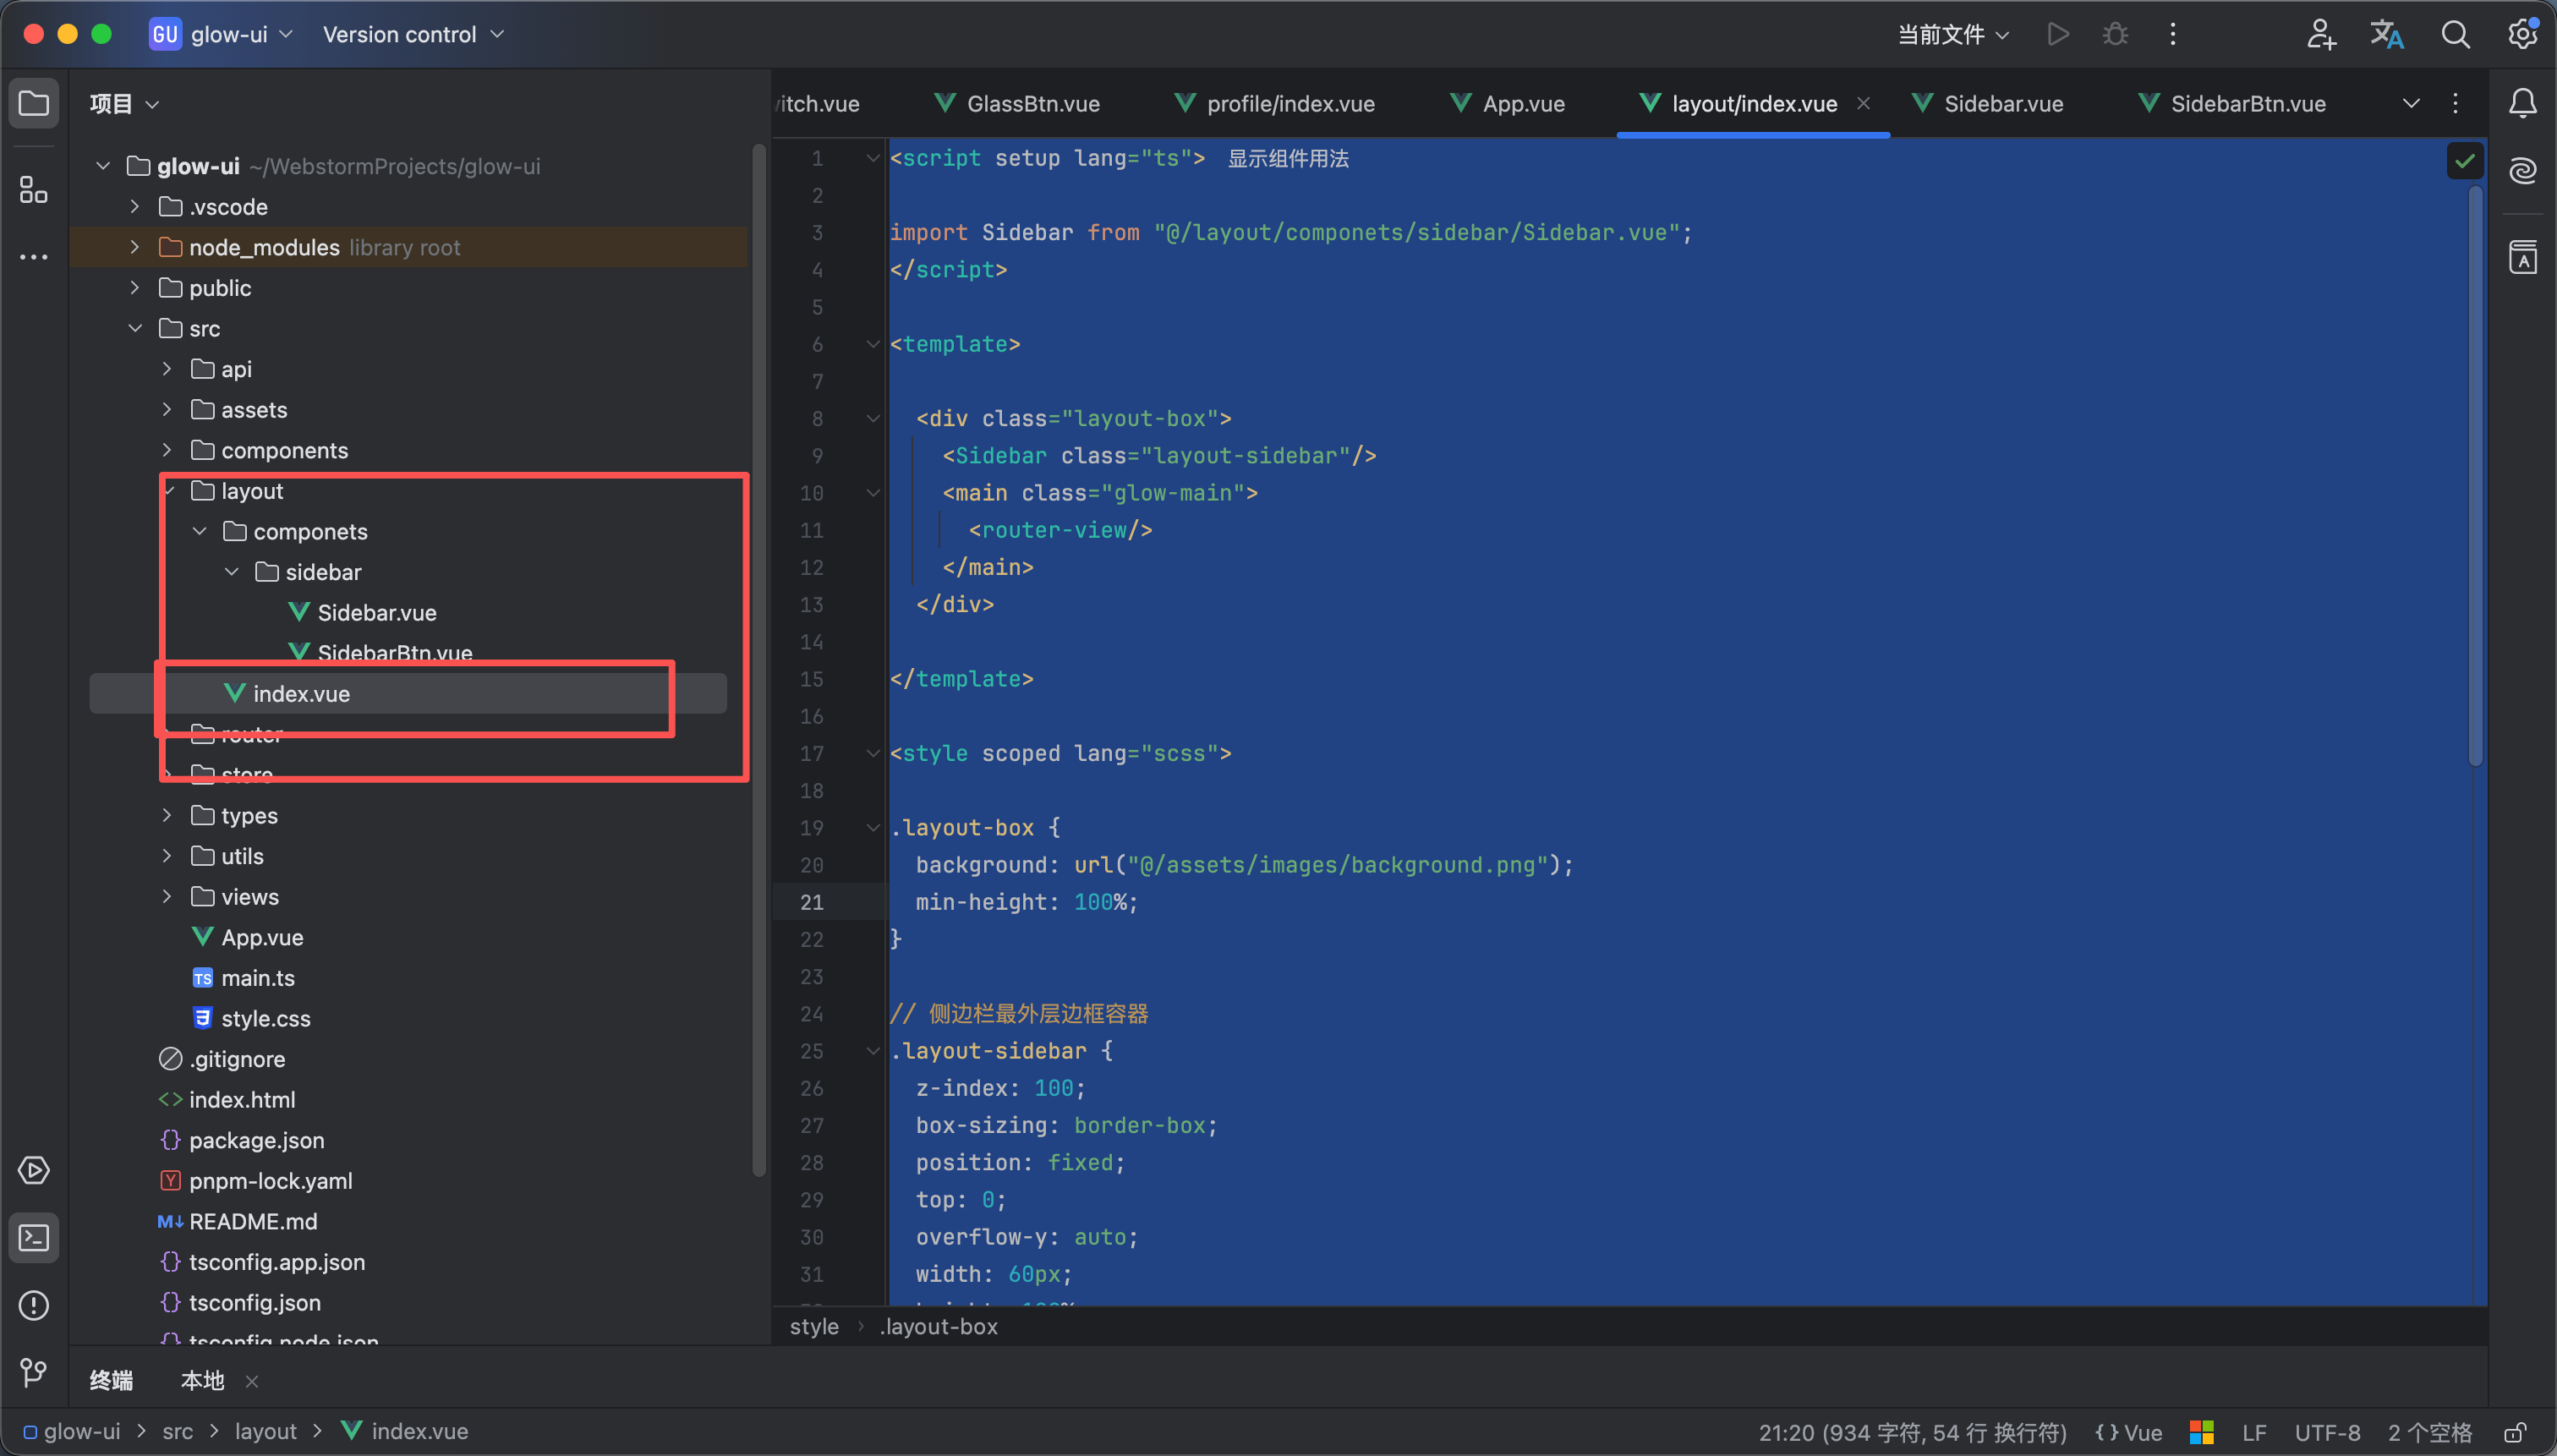Open the Problems tool window icon
The height and width of the screenshot is (1456, 2557).
[33, 1305]
